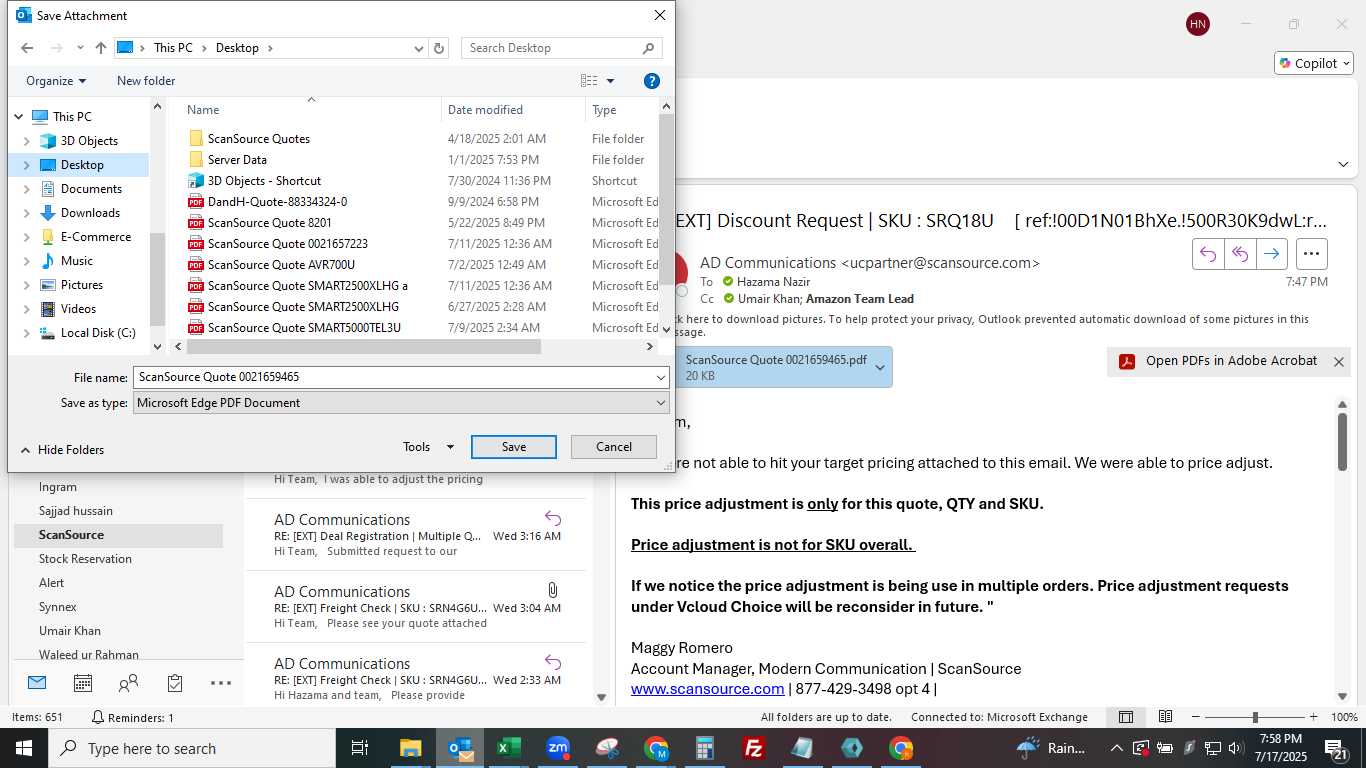
Task: Click the HN account avatar
Action: tap(1197, 24)
